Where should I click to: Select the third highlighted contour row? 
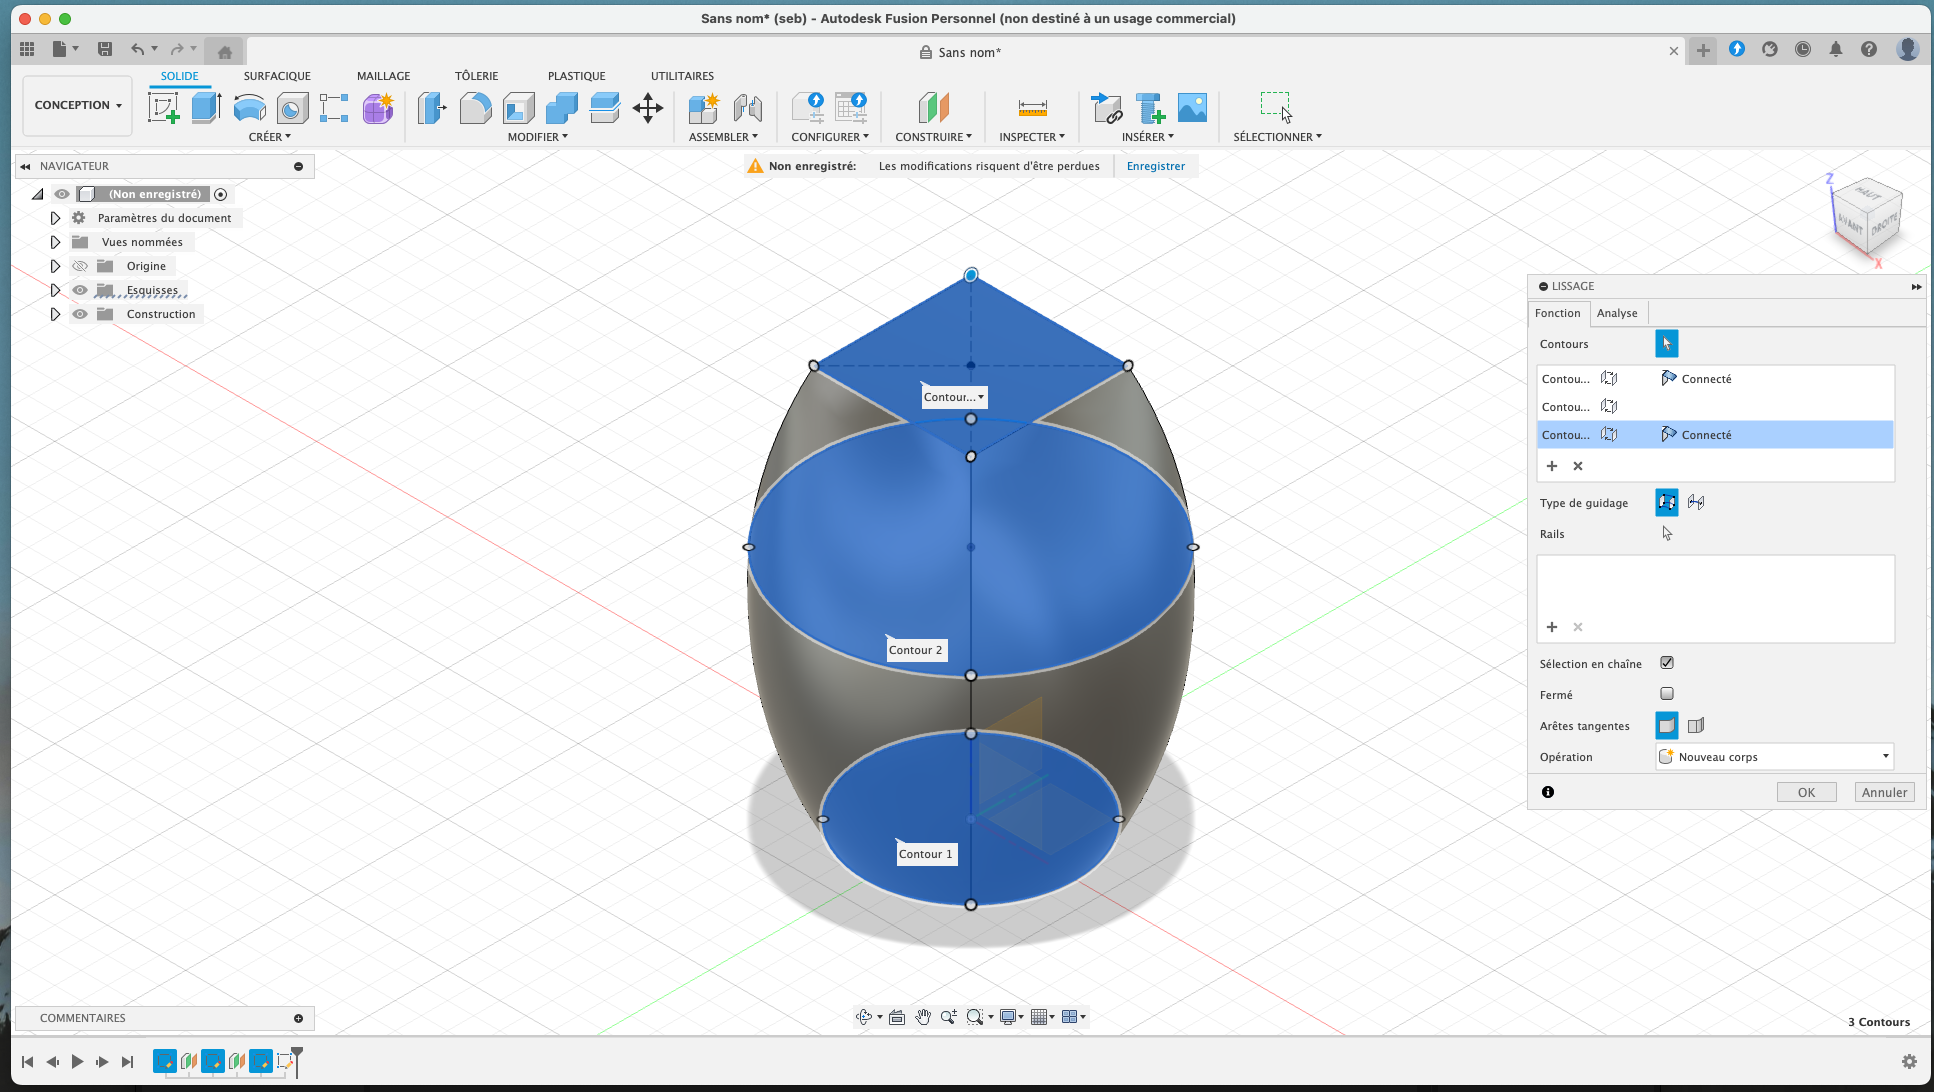pyautogui.click(x=1715, y=434)
